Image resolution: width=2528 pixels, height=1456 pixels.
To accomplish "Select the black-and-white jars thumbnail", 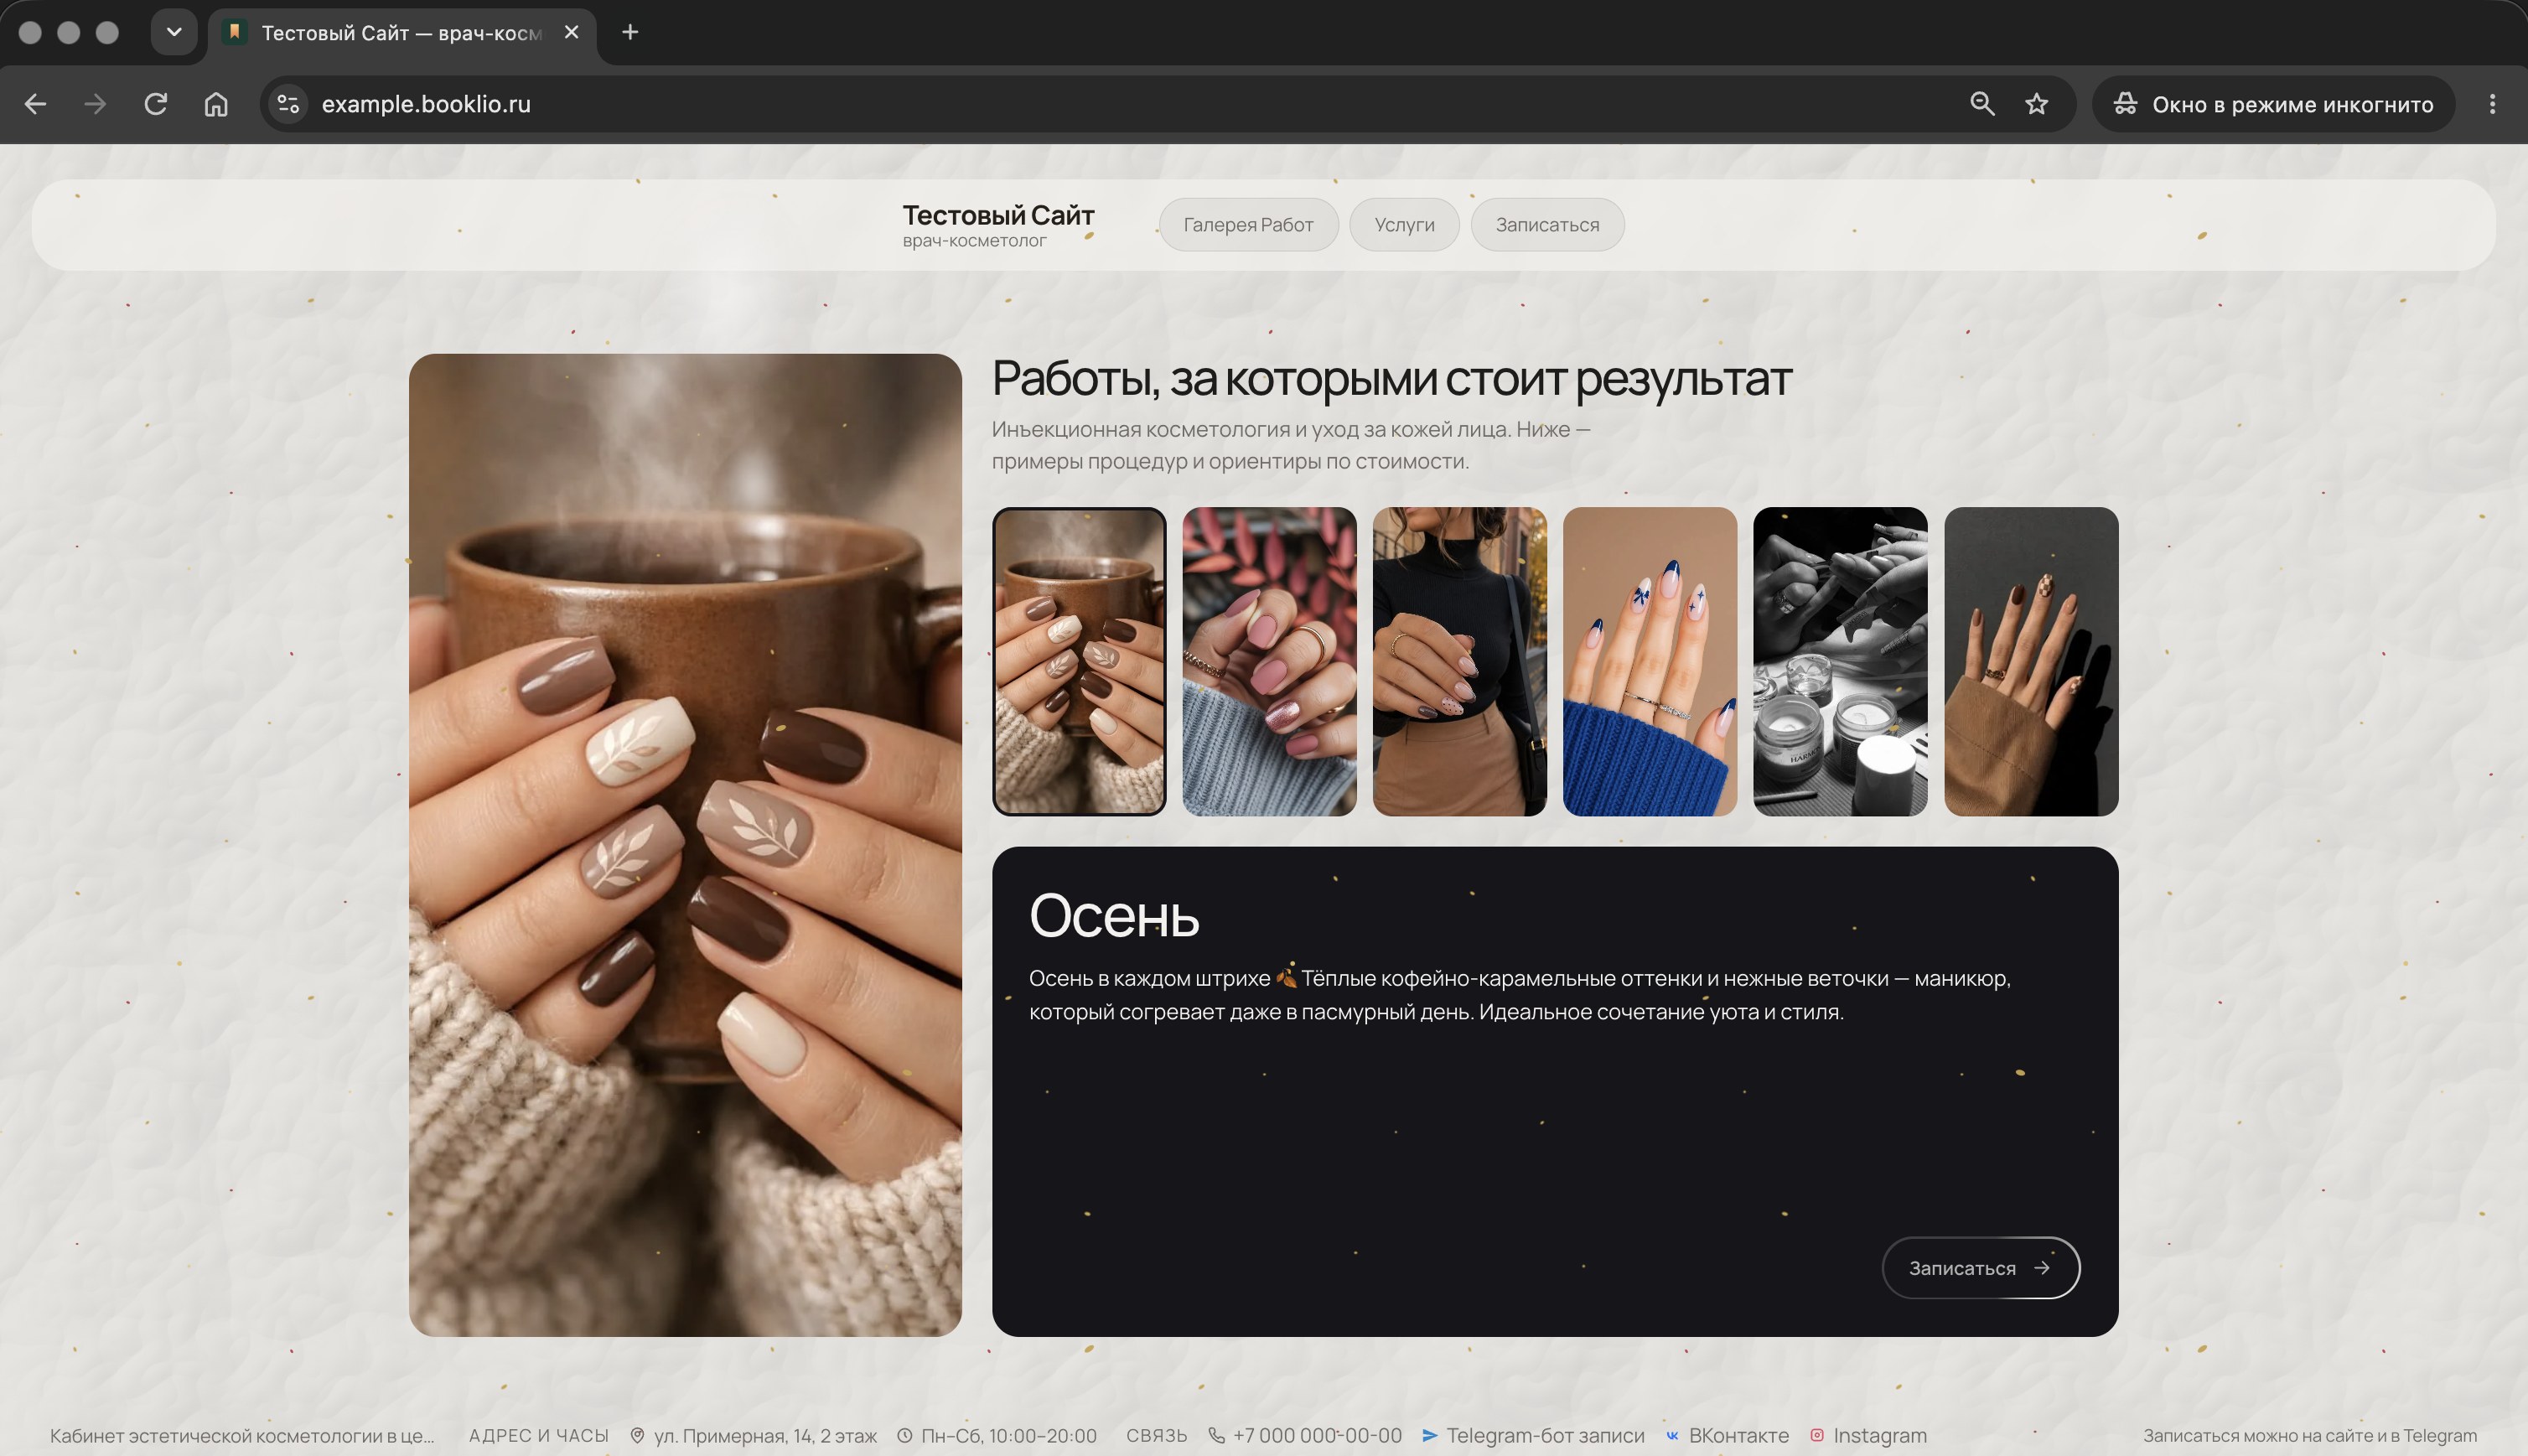I will (x=1840, y=661).
